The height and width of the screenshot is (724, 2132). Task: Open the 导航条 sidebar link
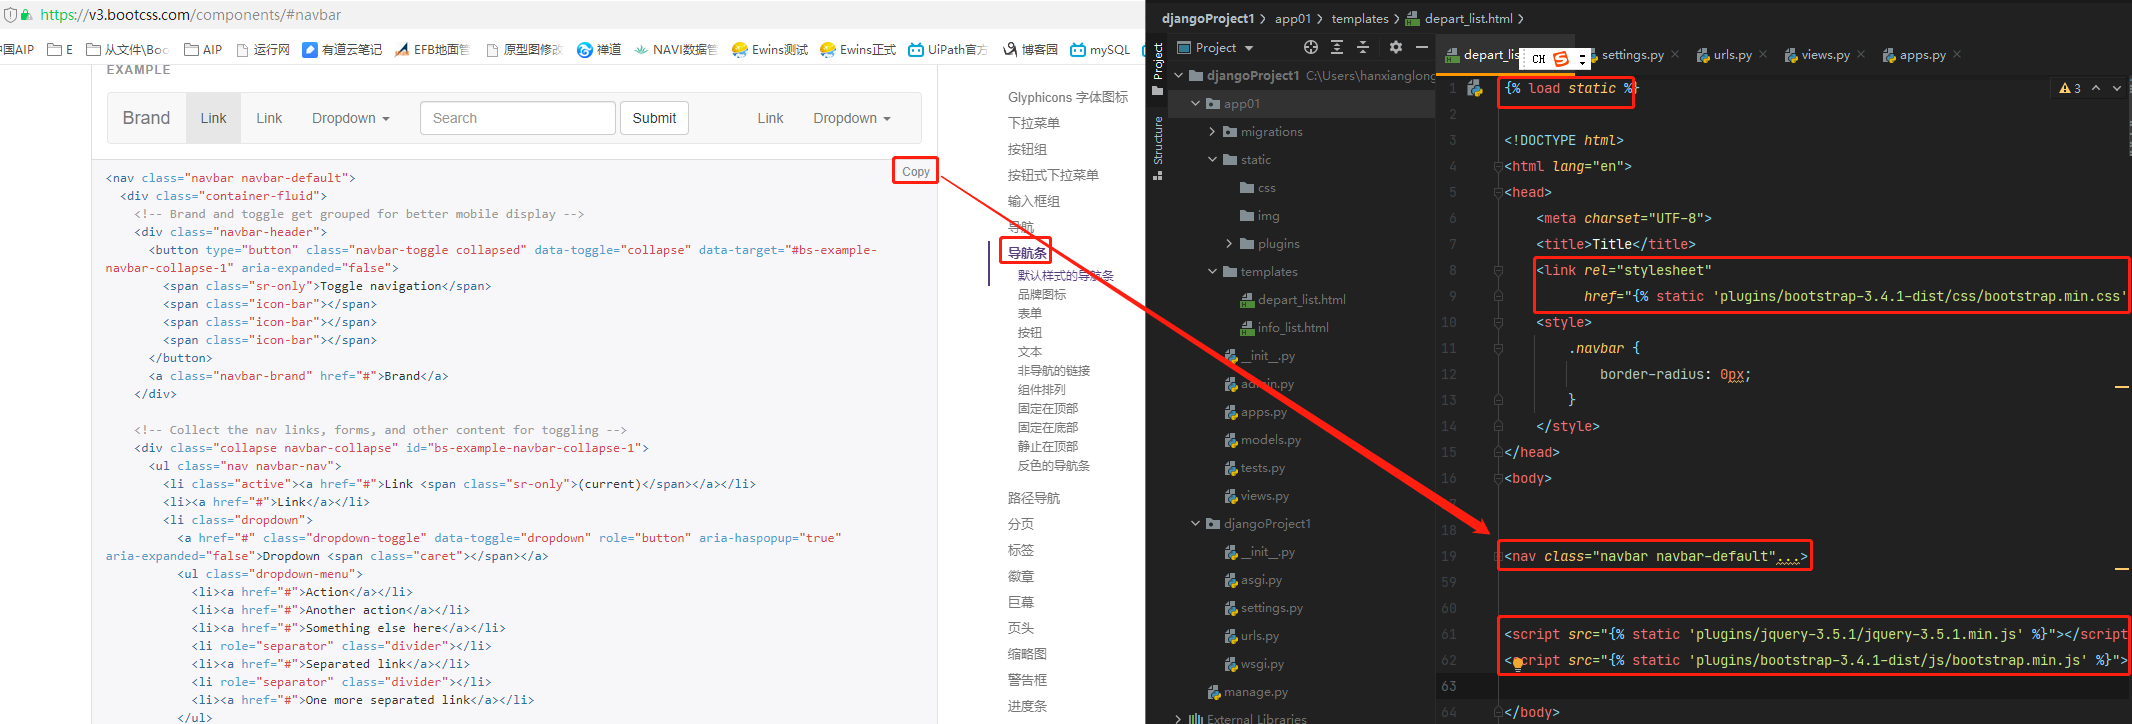[x=1027, y=253]
